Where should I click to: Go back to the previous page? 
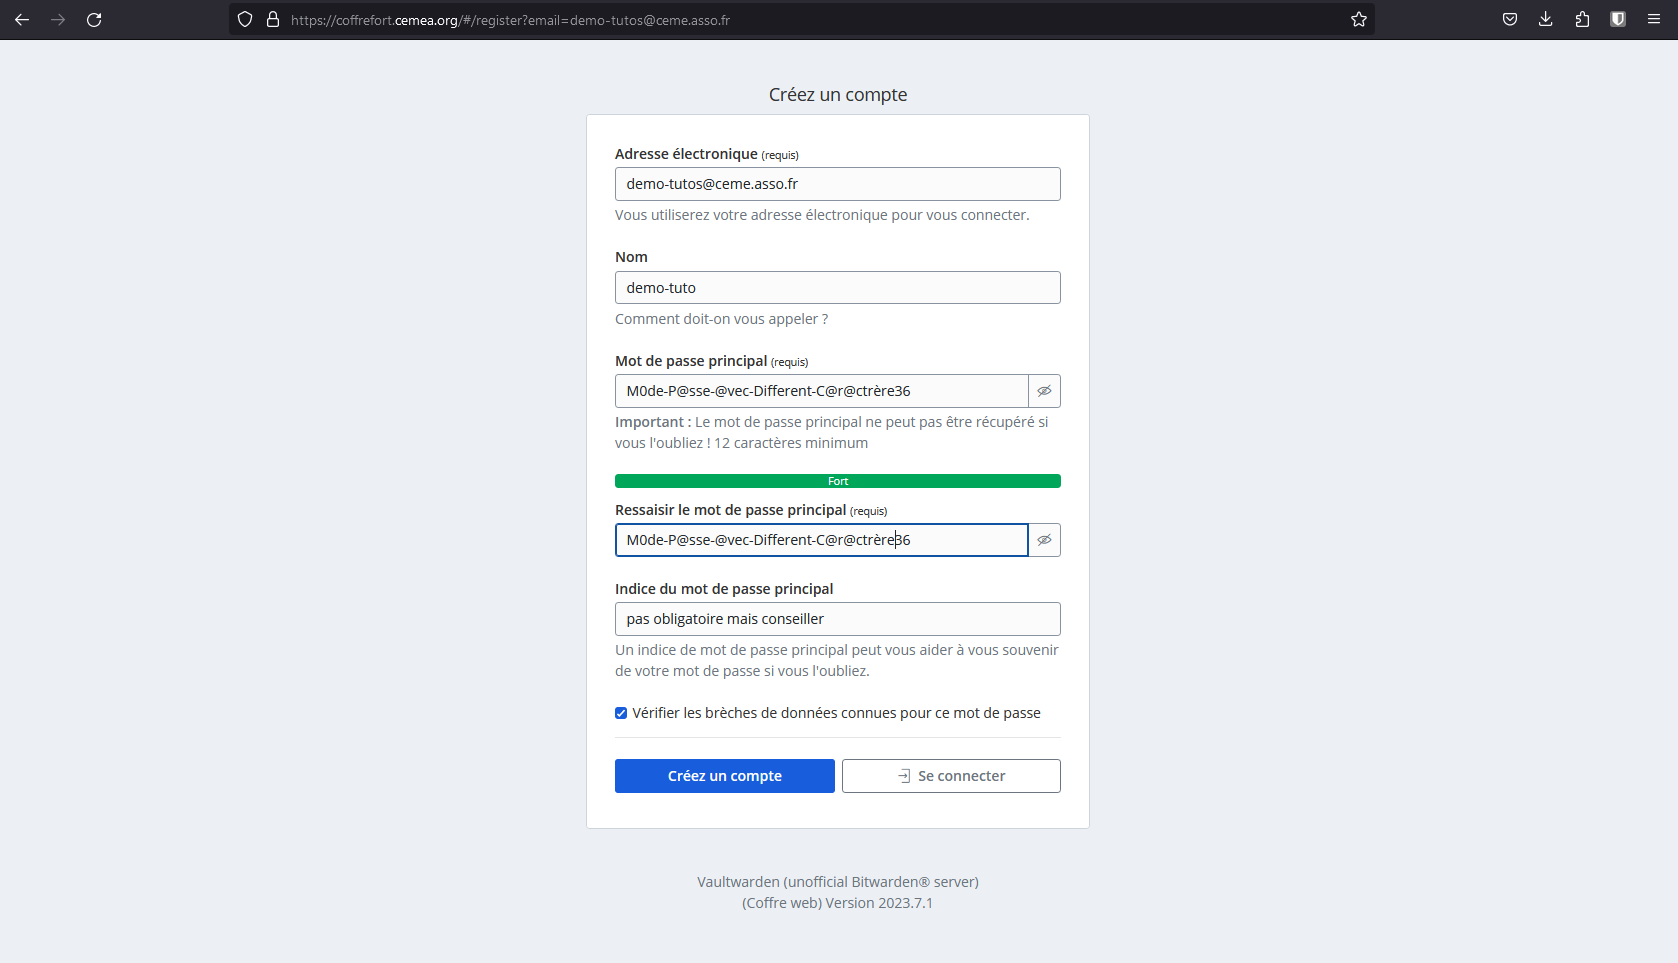pyautogui.click(x=22, y=19)
